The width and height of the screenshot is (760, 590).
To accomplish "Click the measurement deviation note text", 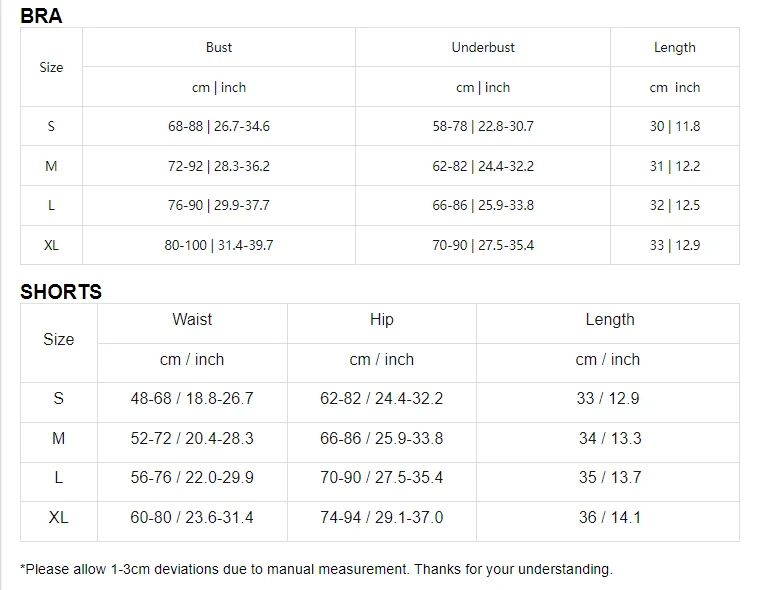I will [x=317, y=569].
